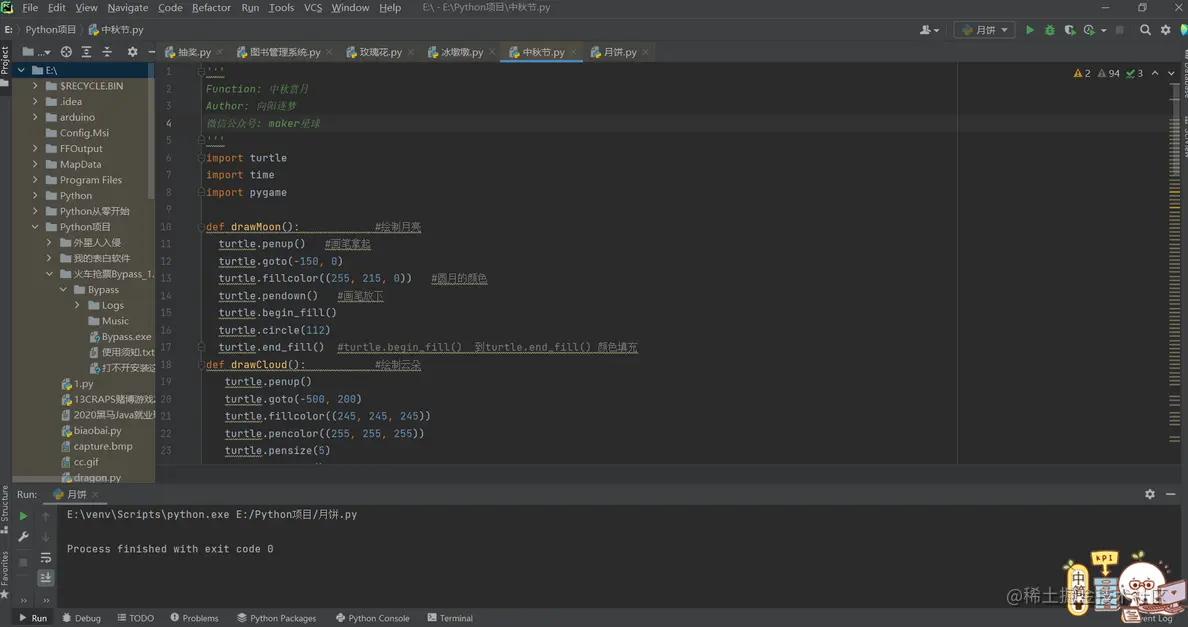The image size is (1188, 627).
Task: Click the yellow warnings indicator showing 2
Action: [x=1082, y=73]
